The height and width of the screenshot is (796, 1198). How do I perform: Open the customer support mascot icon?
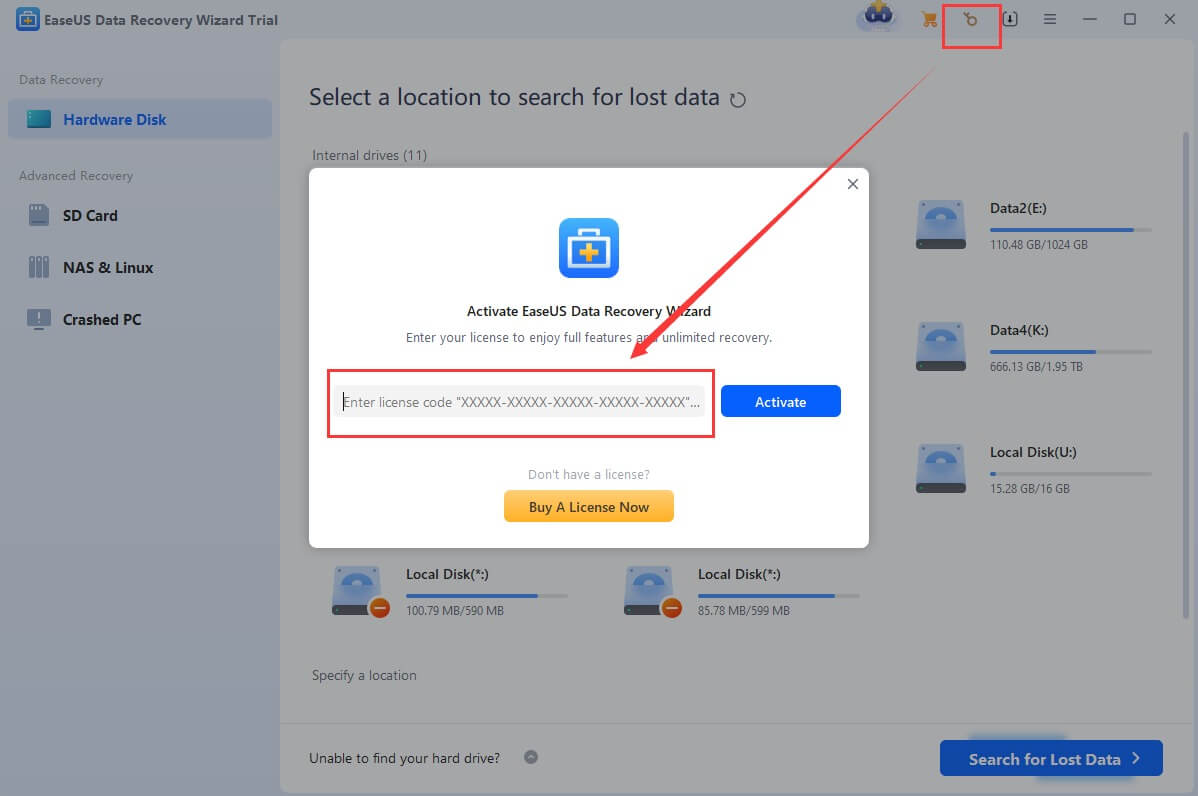pos(876,18)
